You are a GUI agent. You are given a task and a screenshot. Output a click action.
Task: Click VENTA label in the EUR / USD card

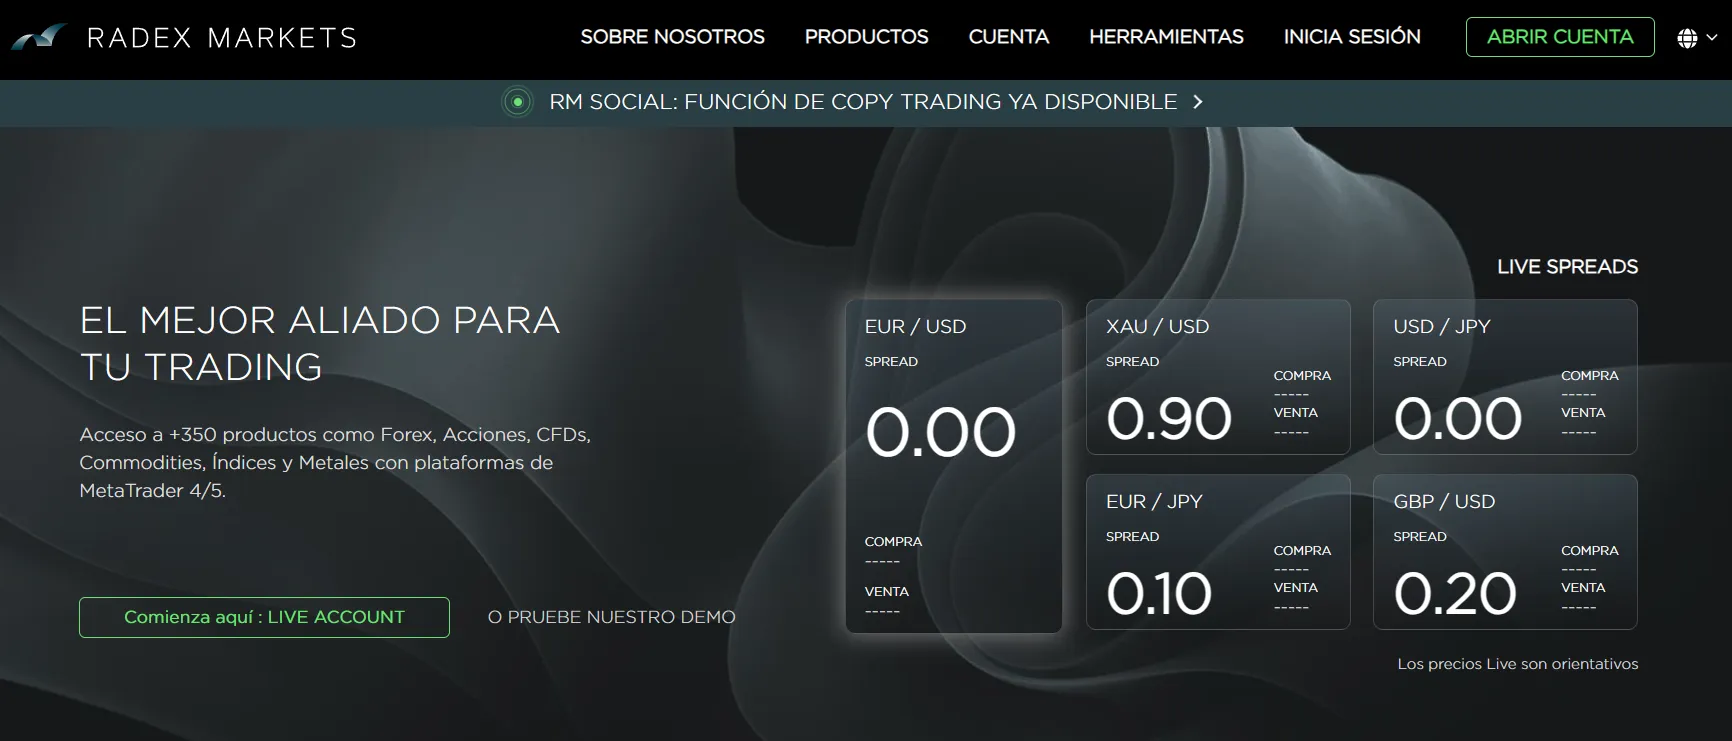point(886,591)
